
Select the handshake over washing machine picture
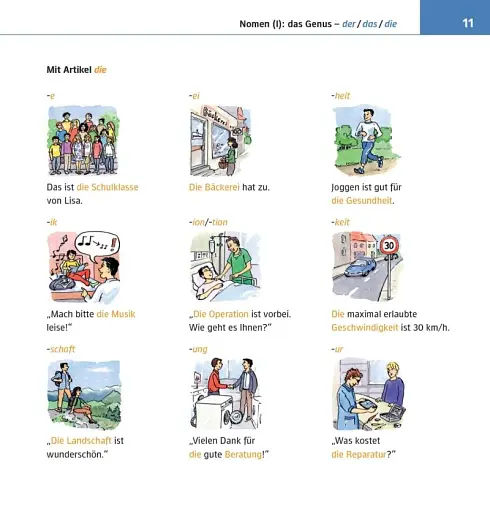click(226, 394)
